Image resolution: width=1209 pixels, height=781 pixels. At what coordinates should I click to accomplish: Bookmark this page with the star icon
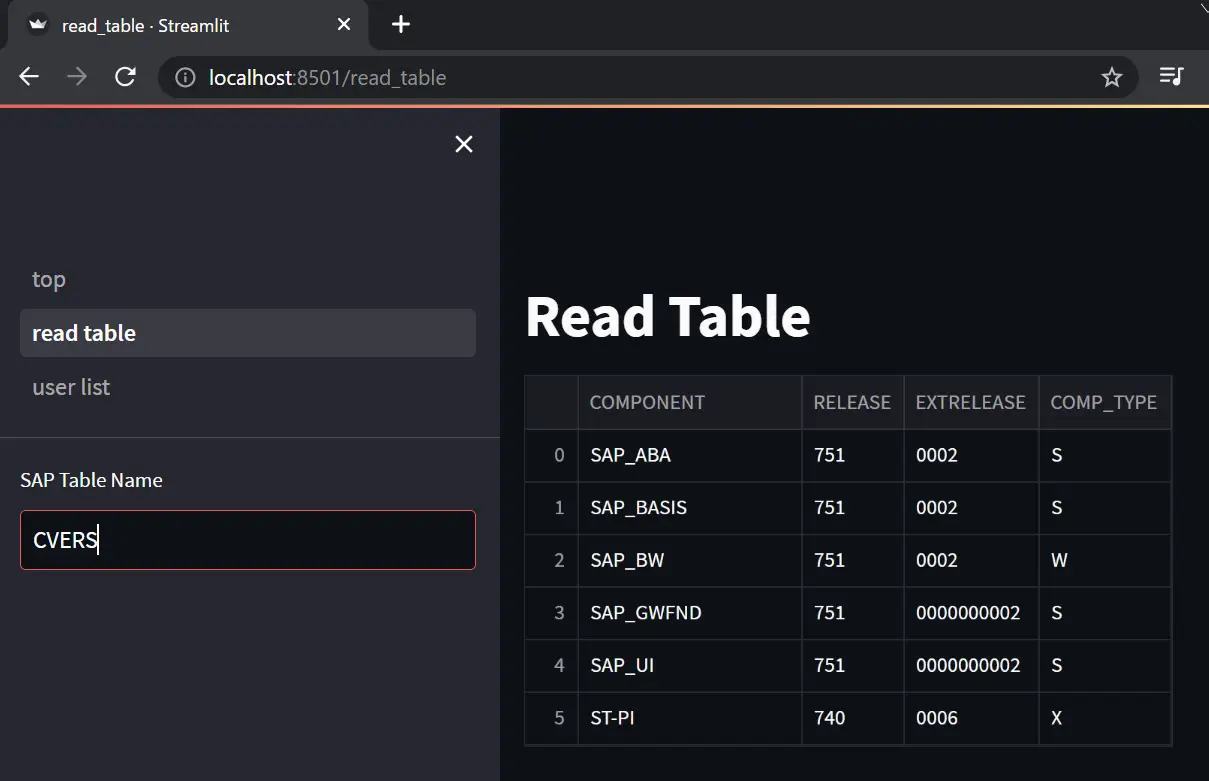(1112, 77)
